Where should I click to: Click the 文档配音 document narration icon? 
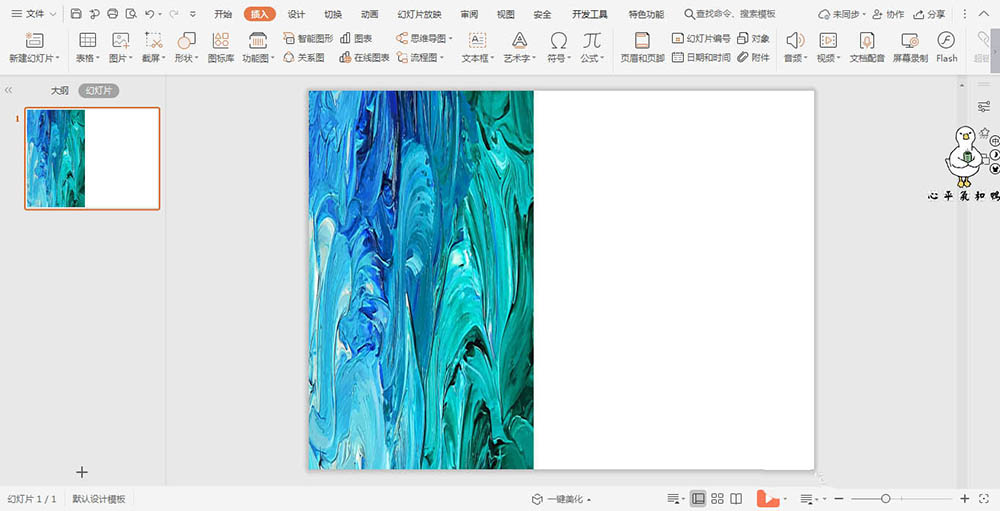(x=867, y=41)
